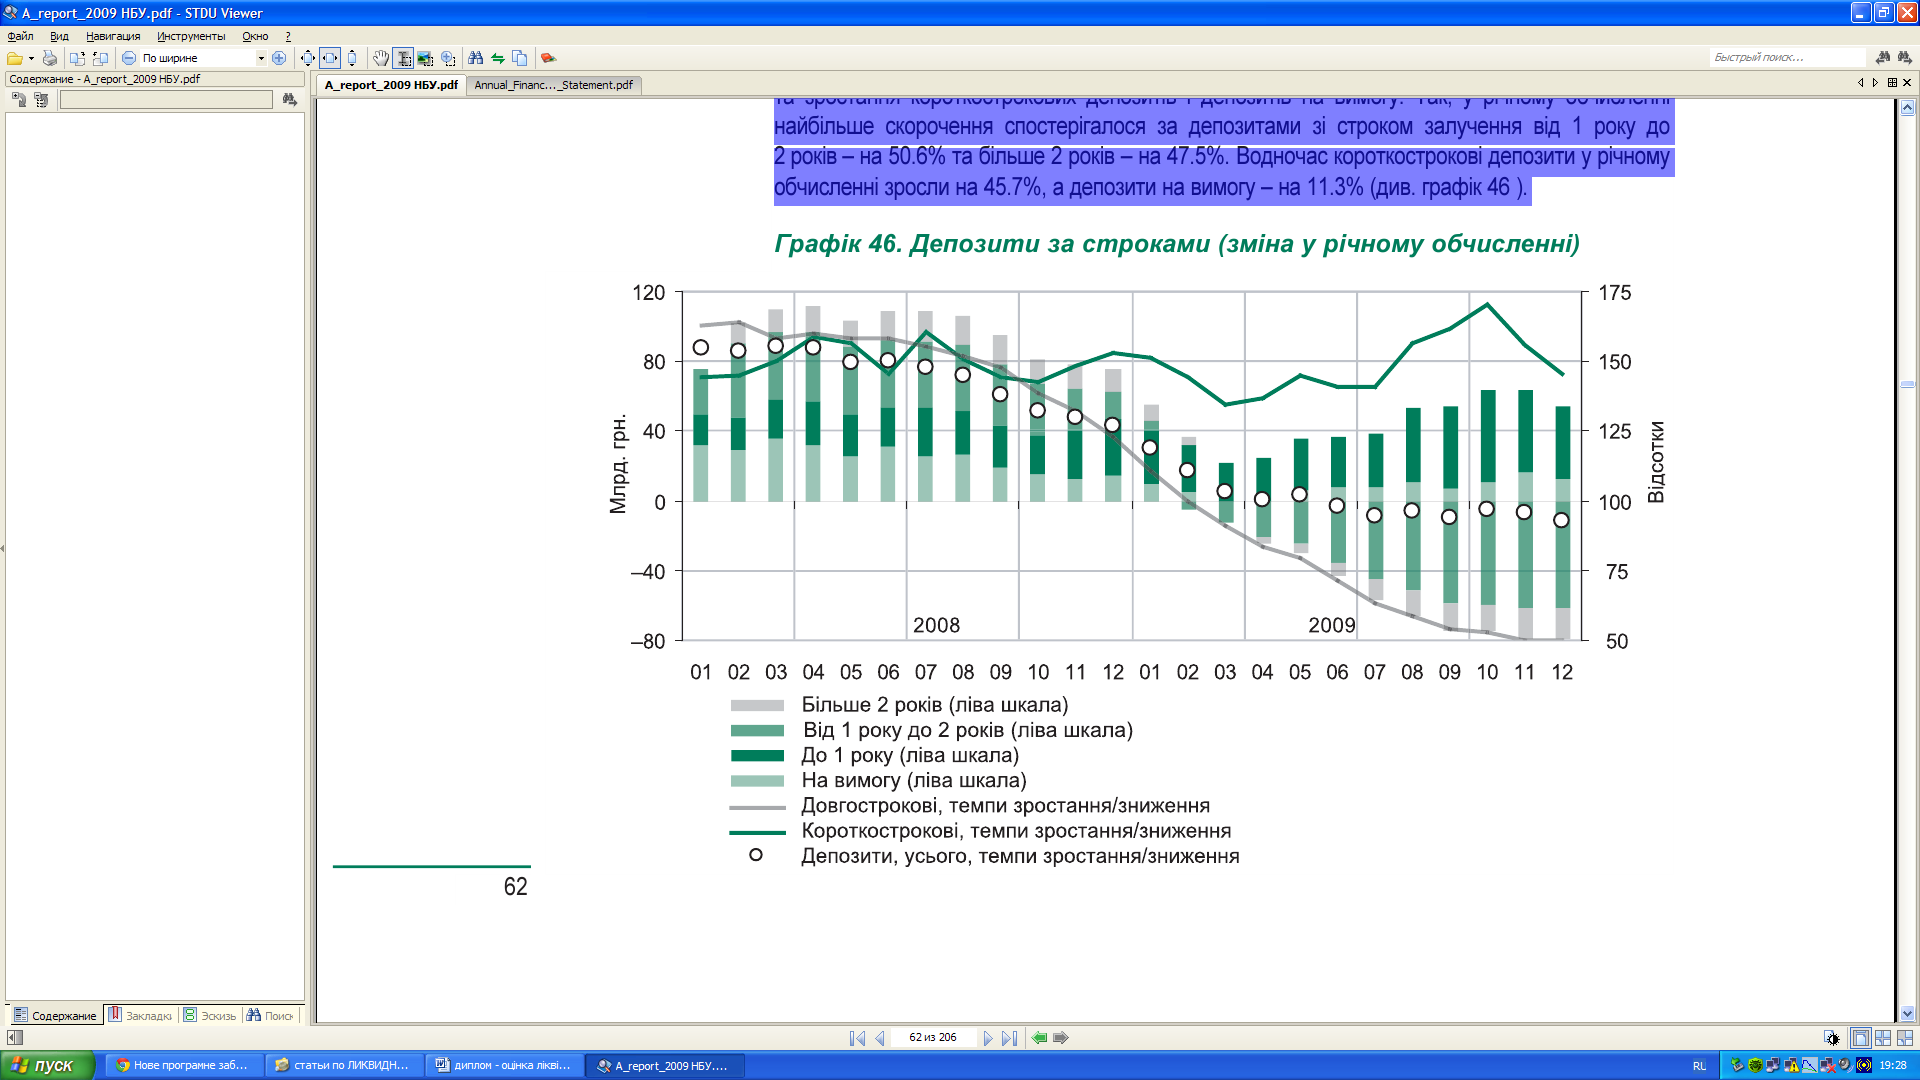Collapse all contents tree icon
The width and height of the screenshot is (1920, 1080).
(41, 99)
